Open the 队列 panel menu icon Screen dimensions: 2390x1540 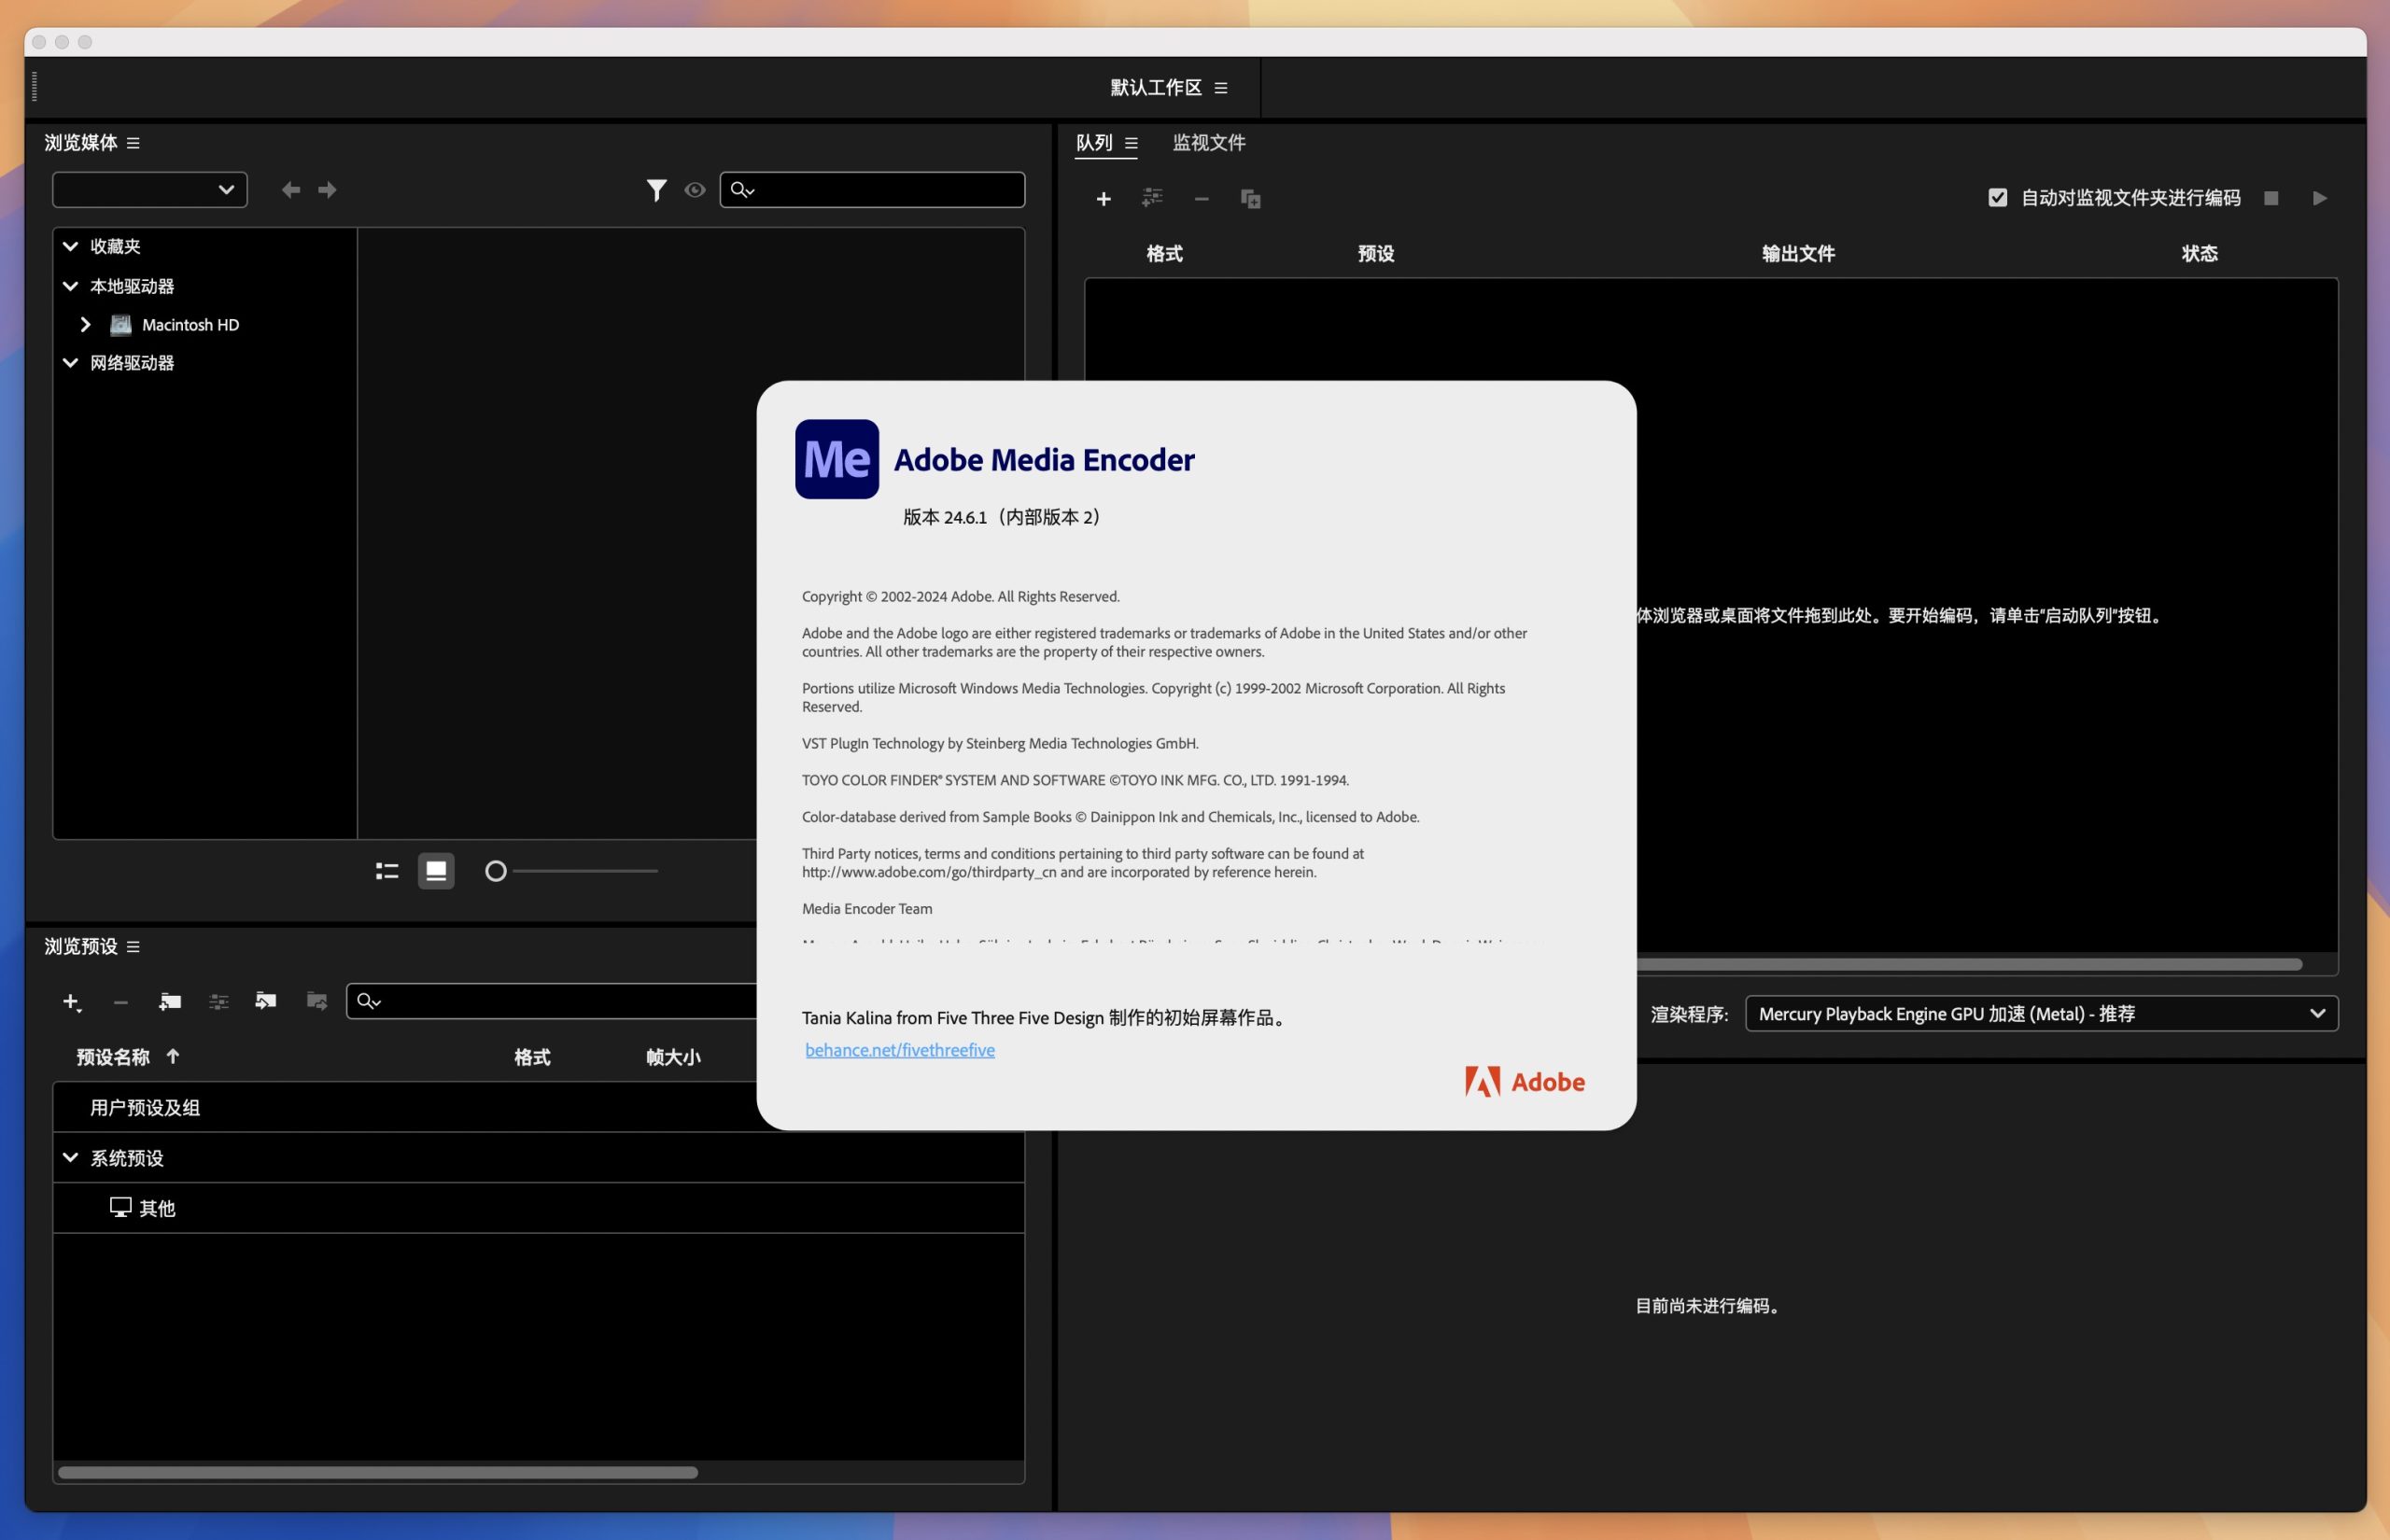click(x=1131, y=143)
